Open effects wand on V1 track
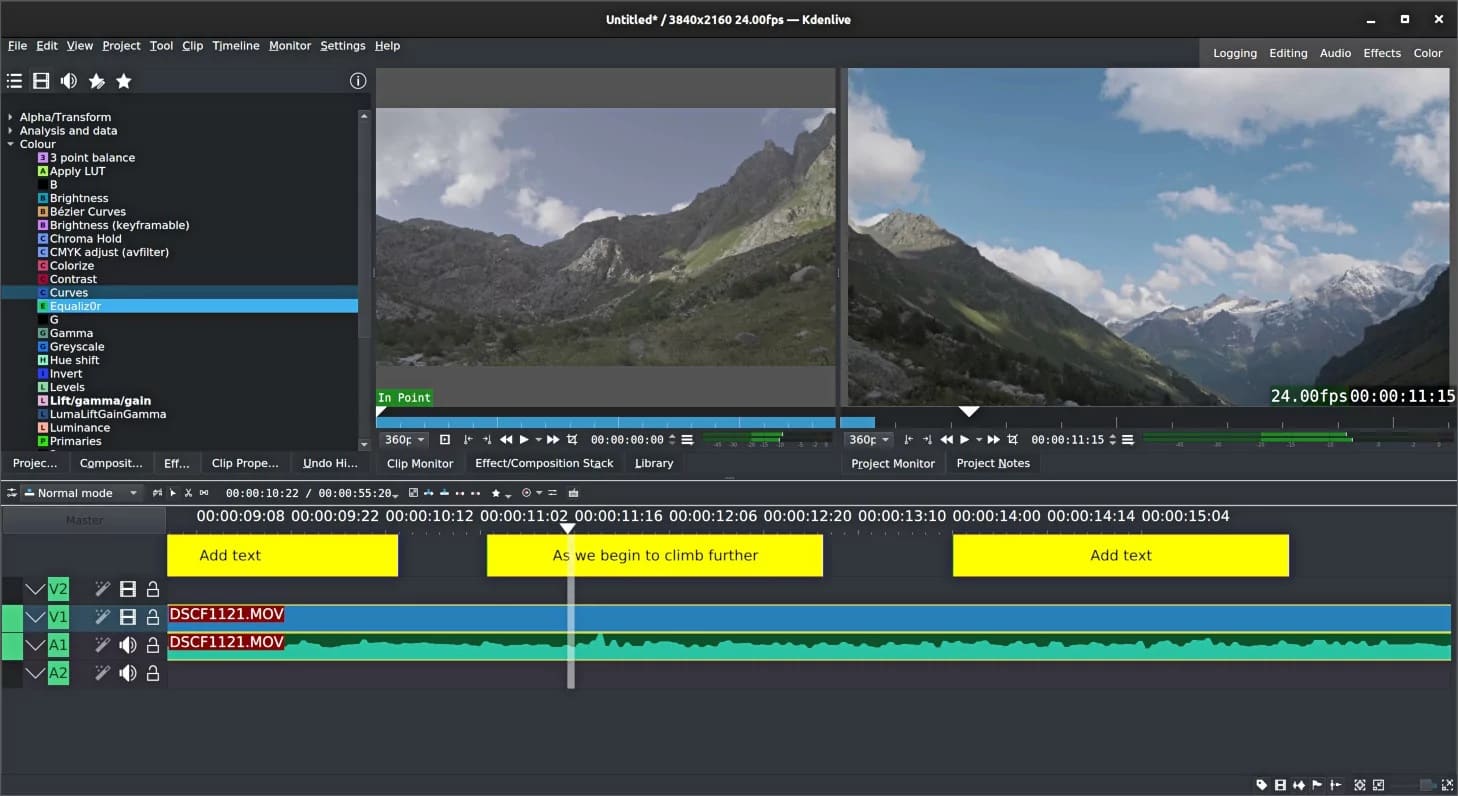Image resolution: width=1458 pixels, height=796 pixels. [x=102, y=618]
